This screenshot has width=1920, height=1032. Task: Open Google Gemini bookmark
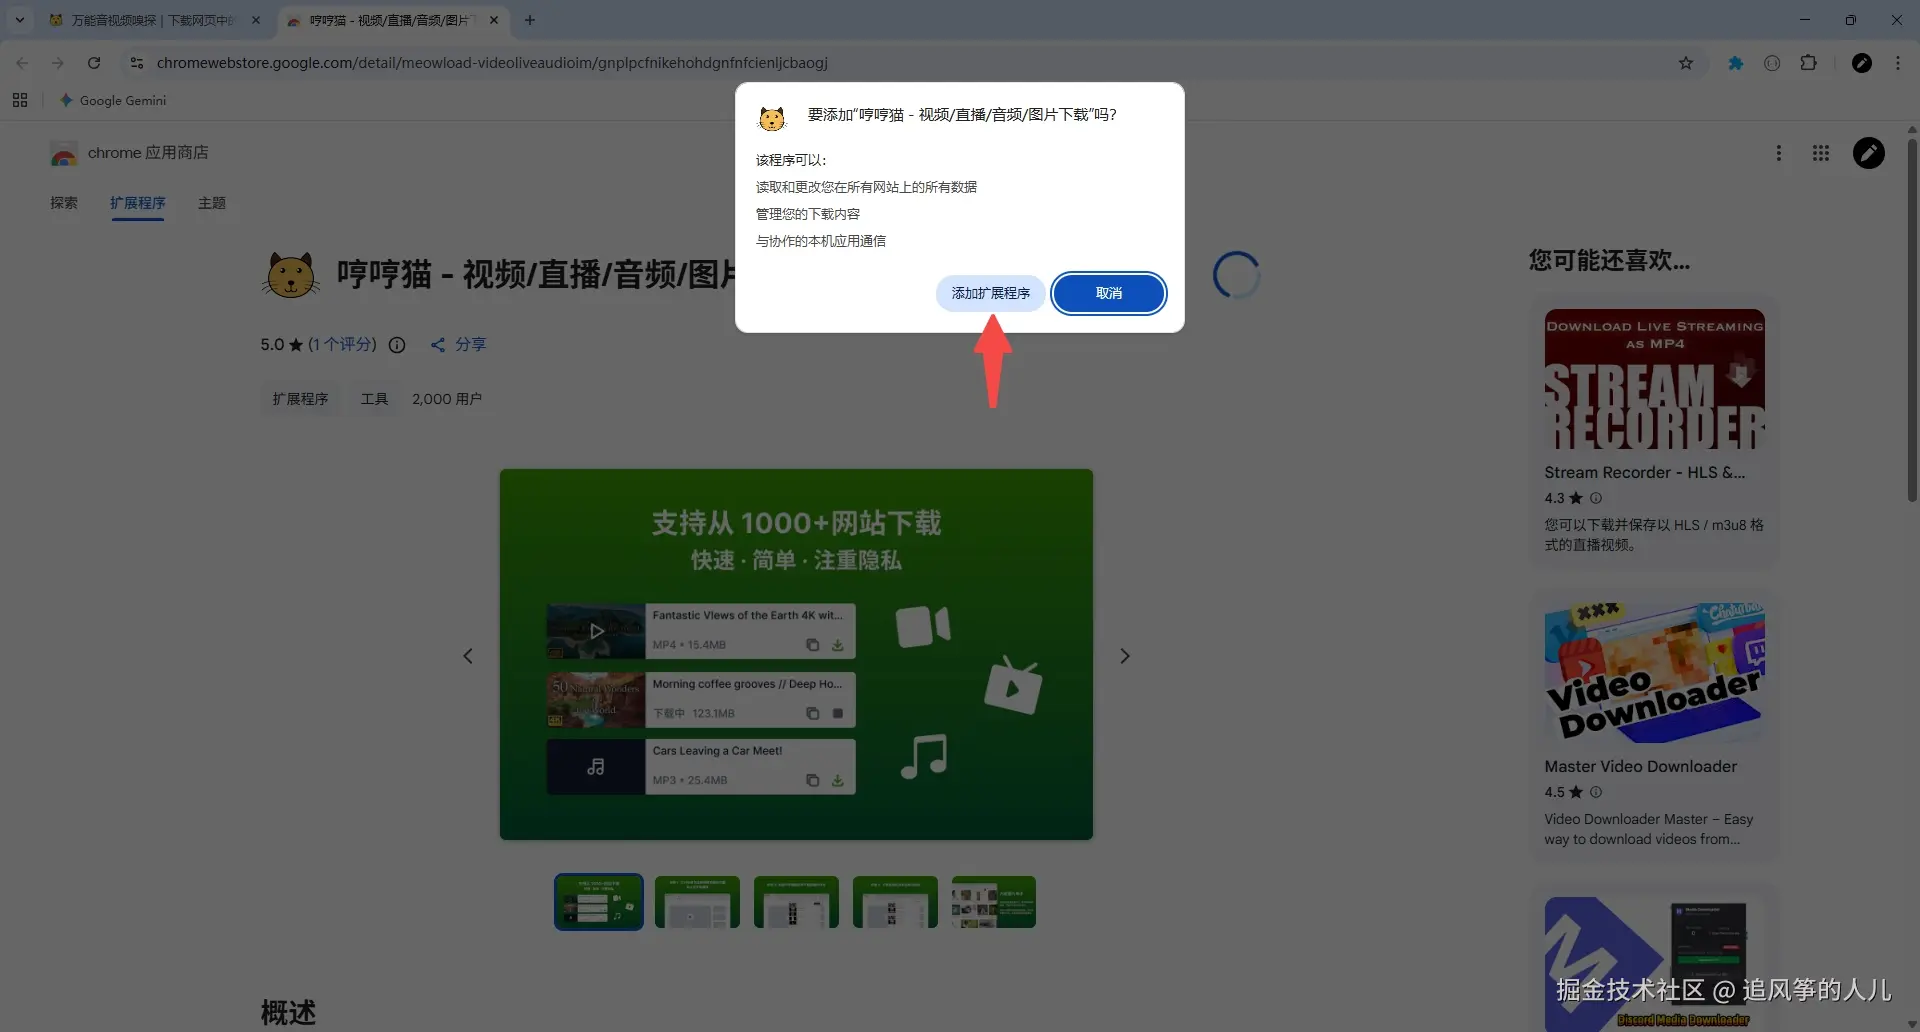113,100
